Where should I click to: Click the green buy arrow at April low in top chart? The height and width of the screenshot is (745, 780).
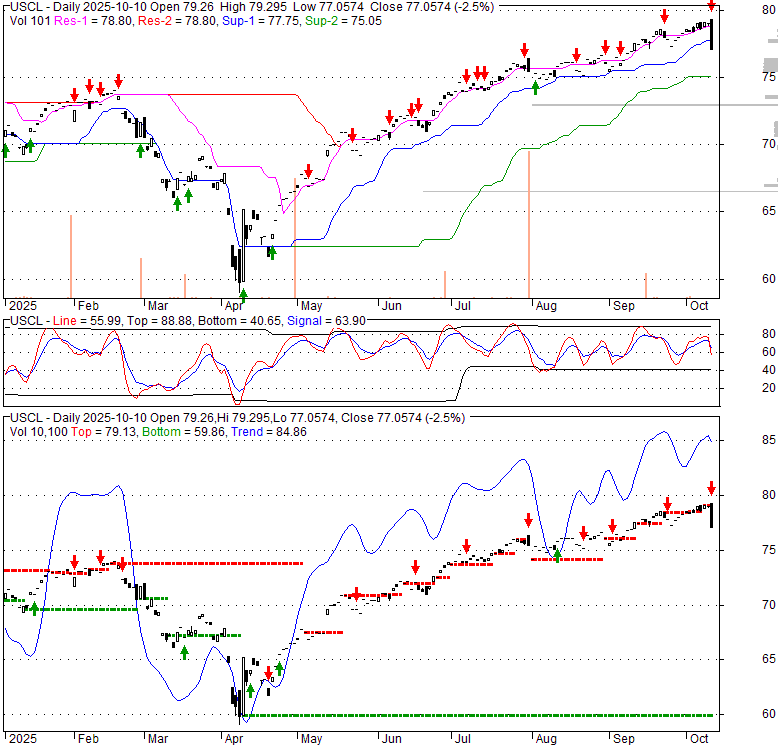(243, 294)
